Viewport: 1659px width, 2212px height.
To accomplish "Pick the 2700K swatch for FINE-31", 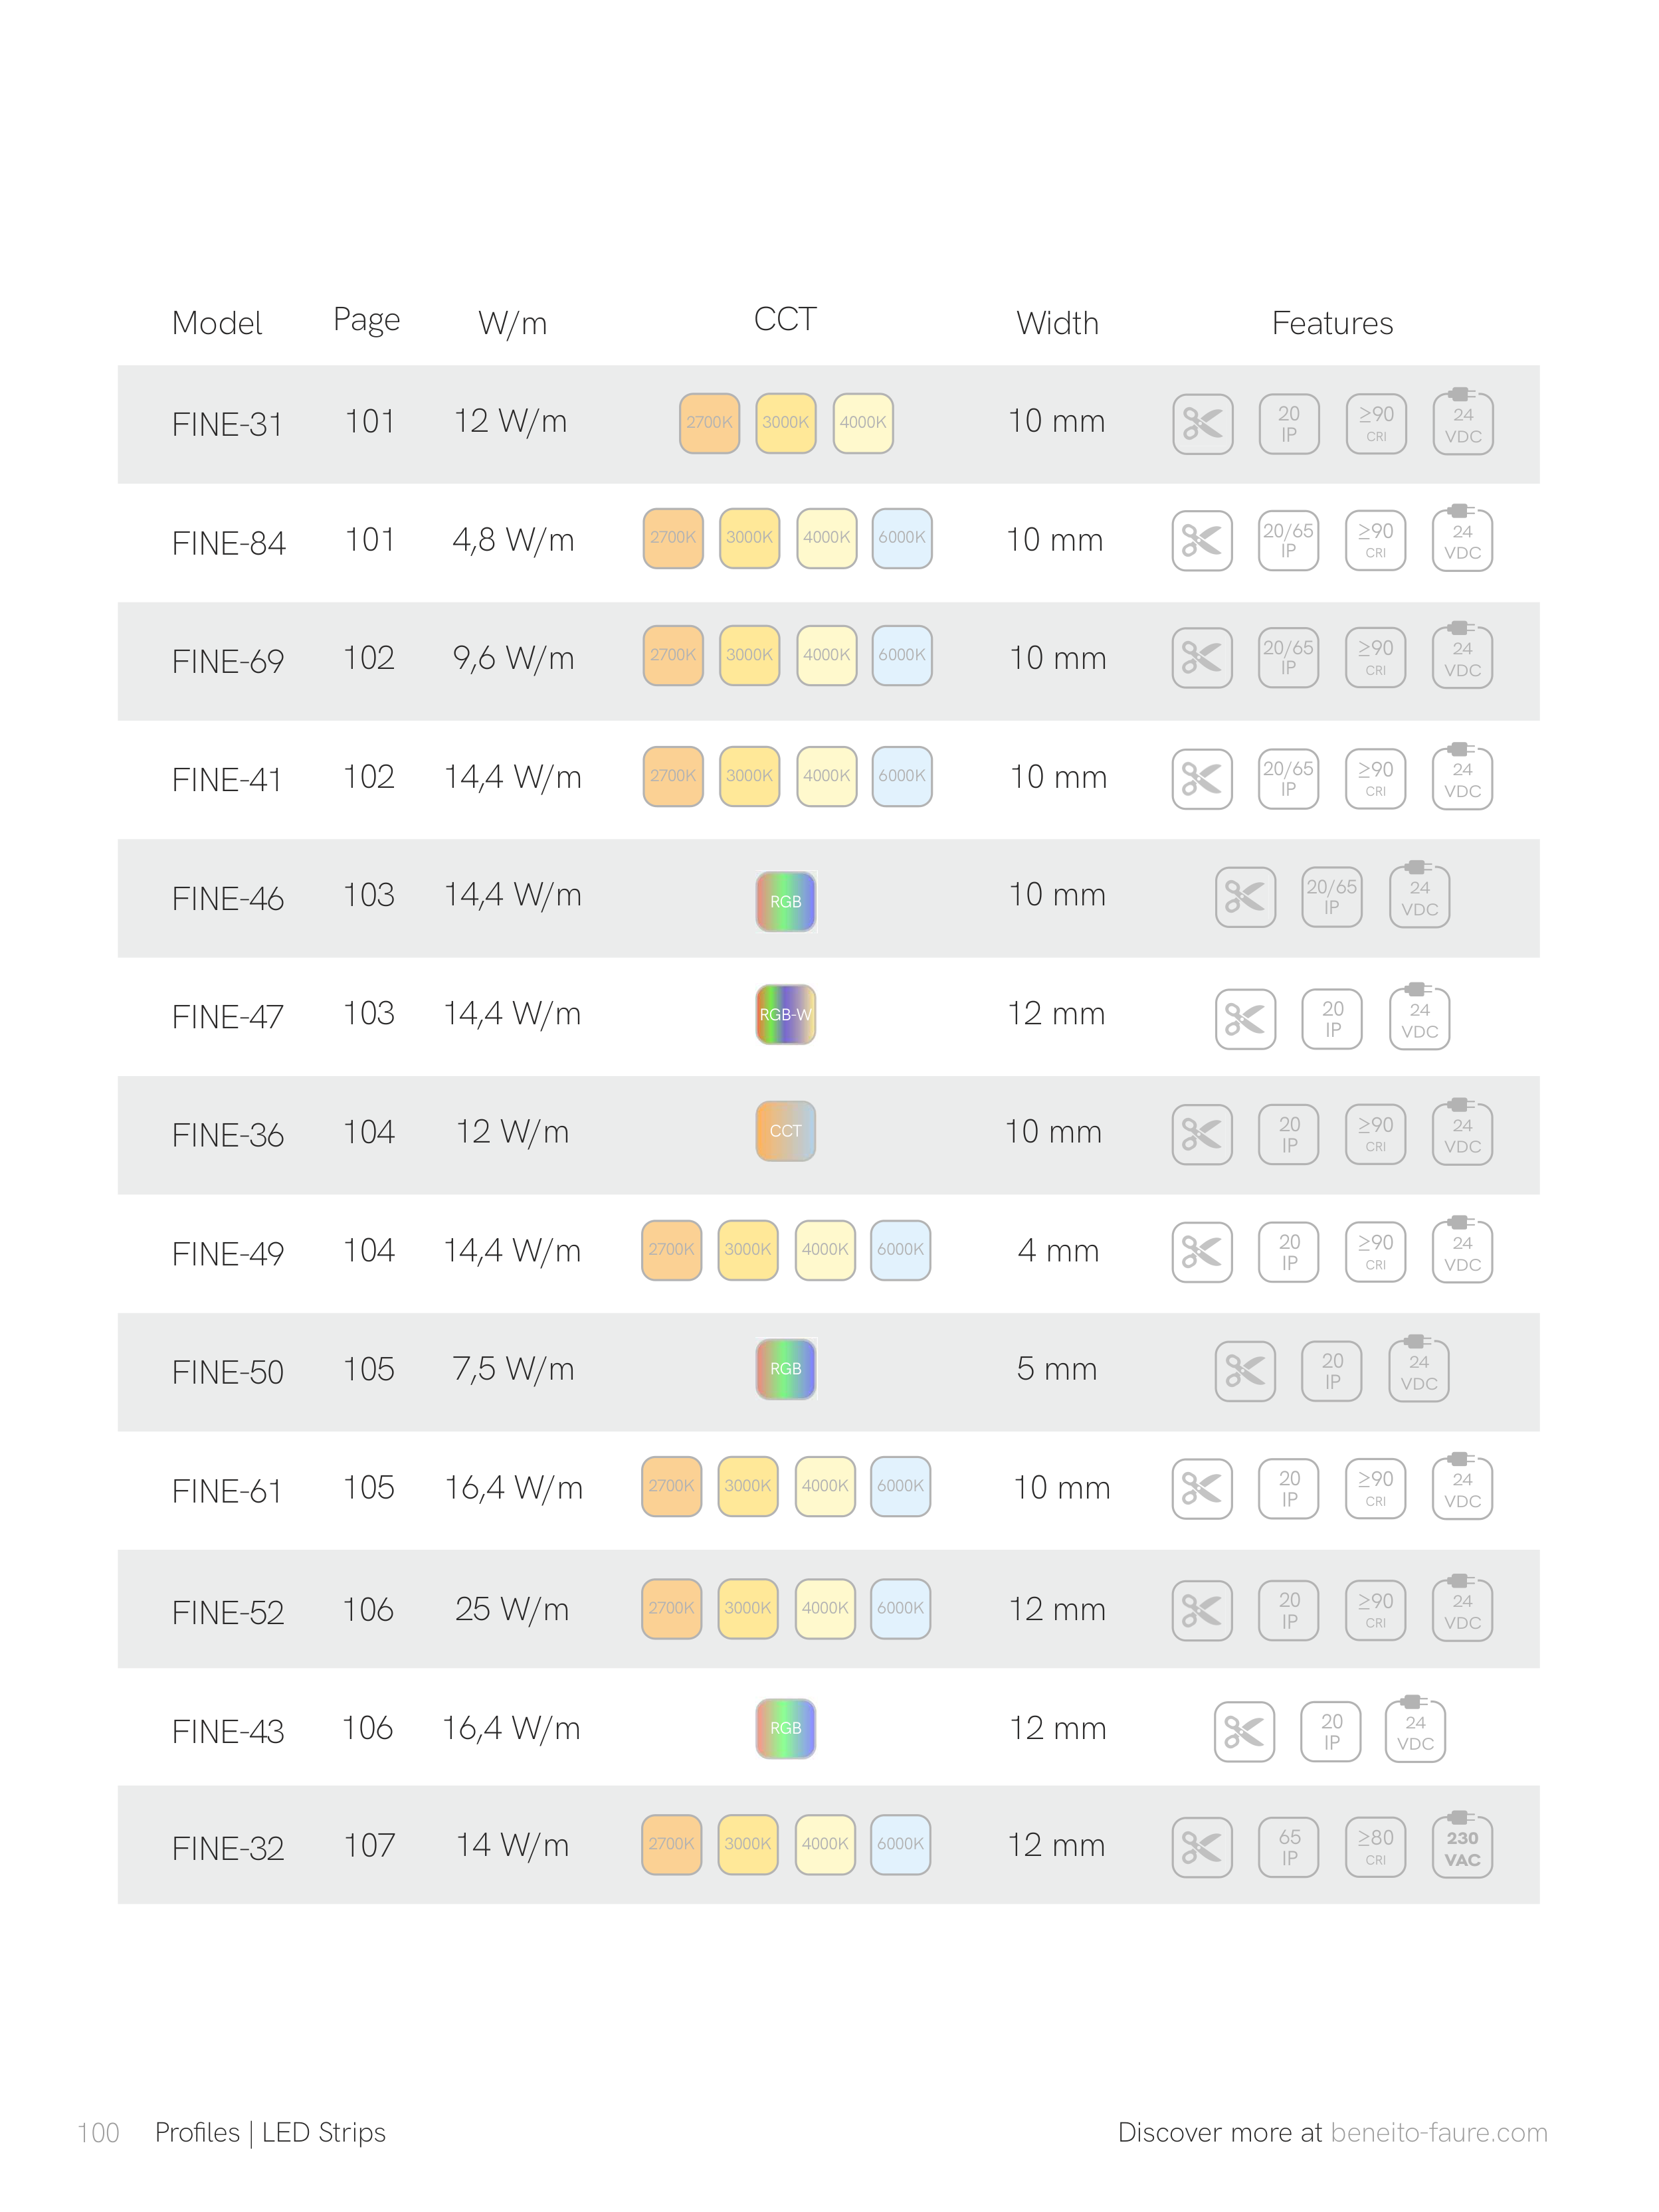I will (709, 423).
